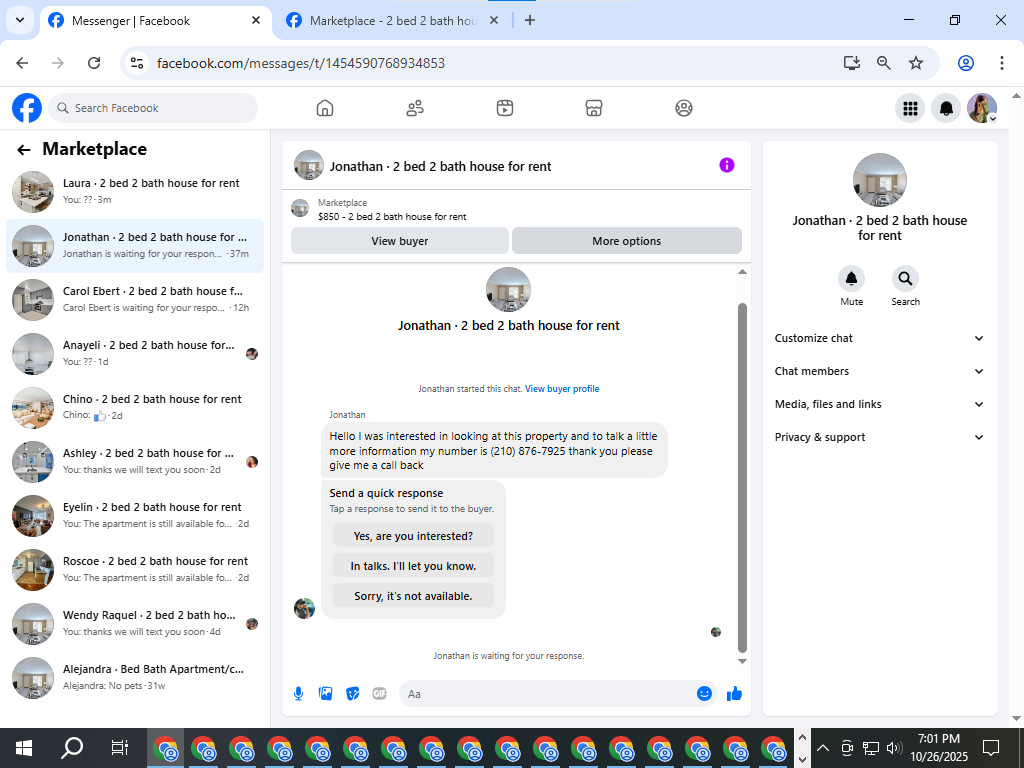Screen dimensions: 1024x768
Task: Click the chat scrollbar thumb
Action: 742,477
